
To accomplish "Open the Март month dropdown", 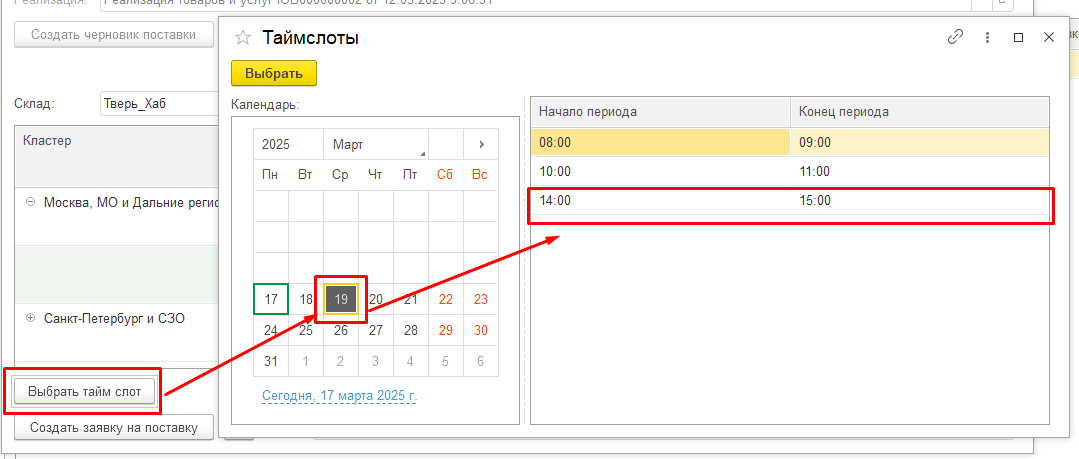I will (376, 145).
